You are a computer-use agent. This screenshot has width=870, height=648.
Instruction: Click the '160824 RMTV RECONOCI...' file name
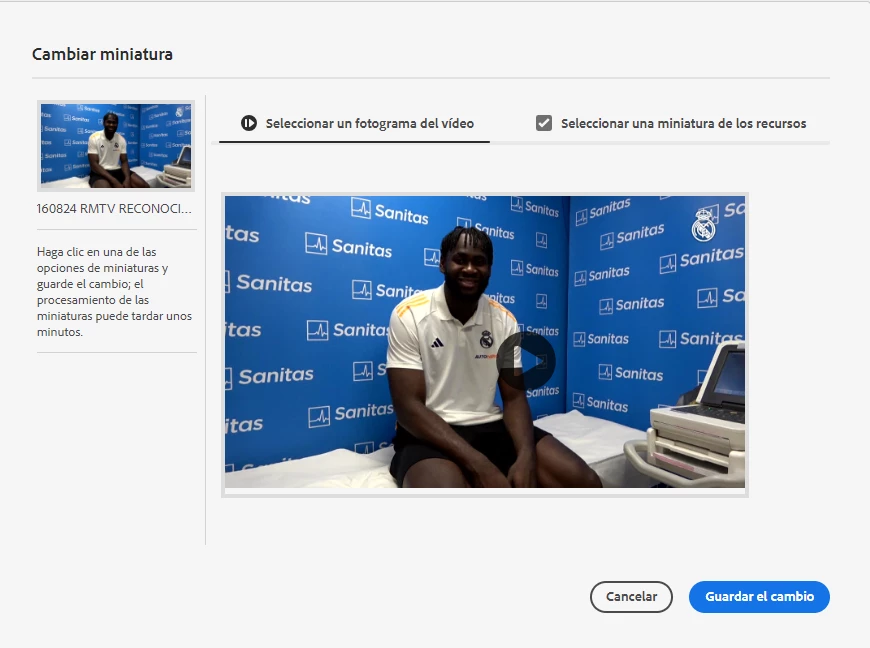click(114, 209)
